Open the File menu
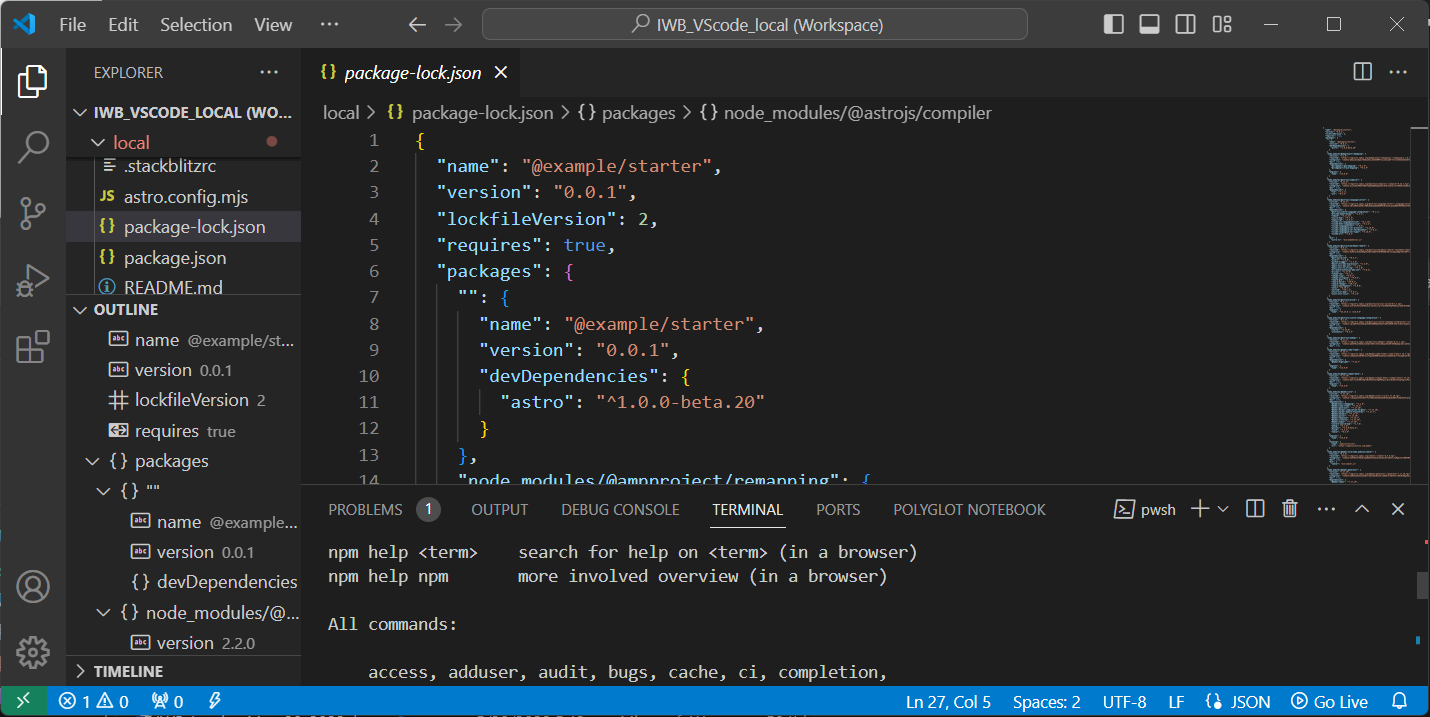This screenshot has width=1430, height=717. coord(73,25)
